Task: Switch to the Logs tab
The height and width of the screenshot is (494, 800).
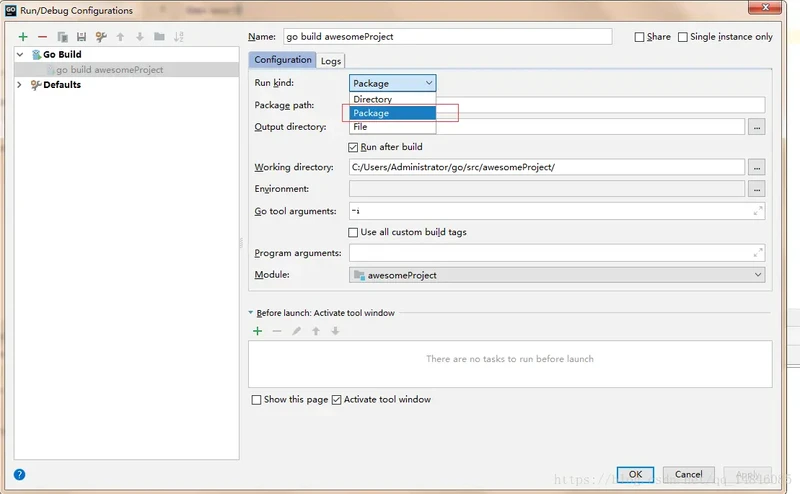Action: 331,61
